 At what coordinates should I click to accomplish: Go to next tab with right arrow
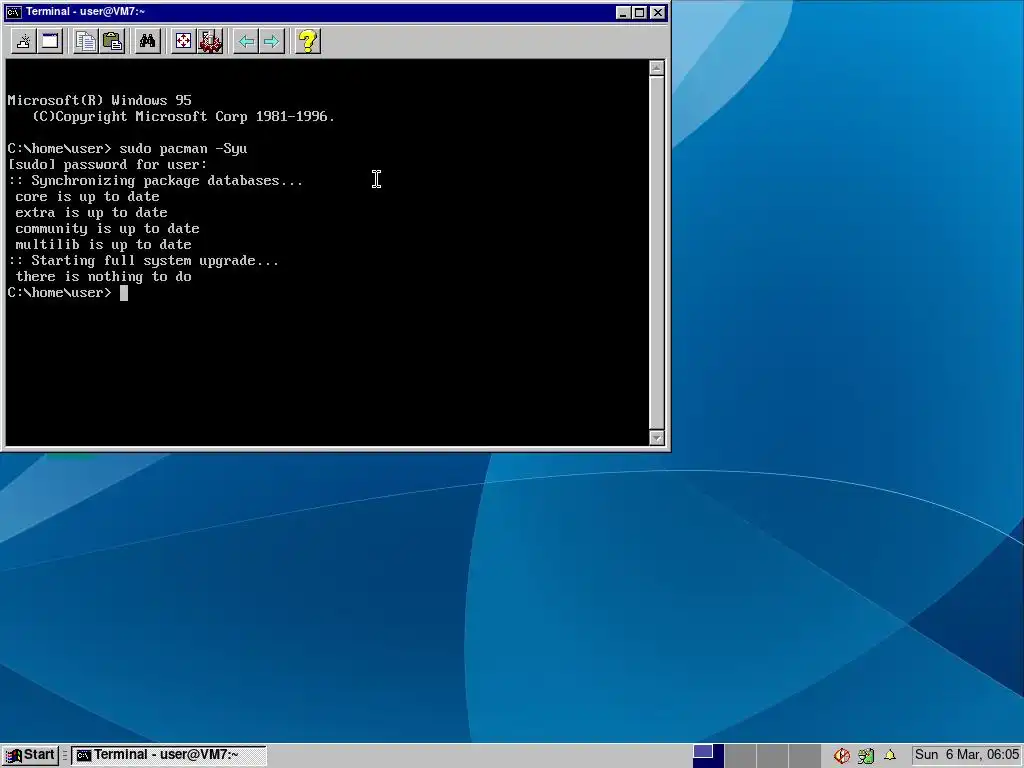tap(272, 42)
